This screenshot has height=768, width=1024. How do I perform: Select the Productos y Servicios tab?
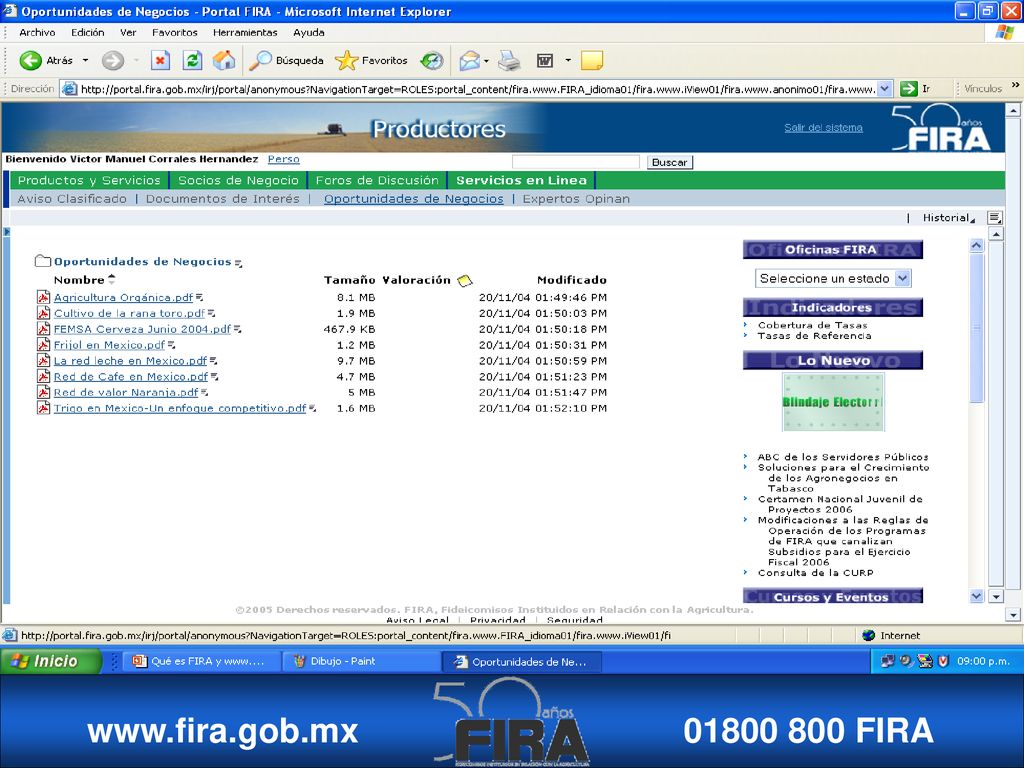tap(89, 180)
